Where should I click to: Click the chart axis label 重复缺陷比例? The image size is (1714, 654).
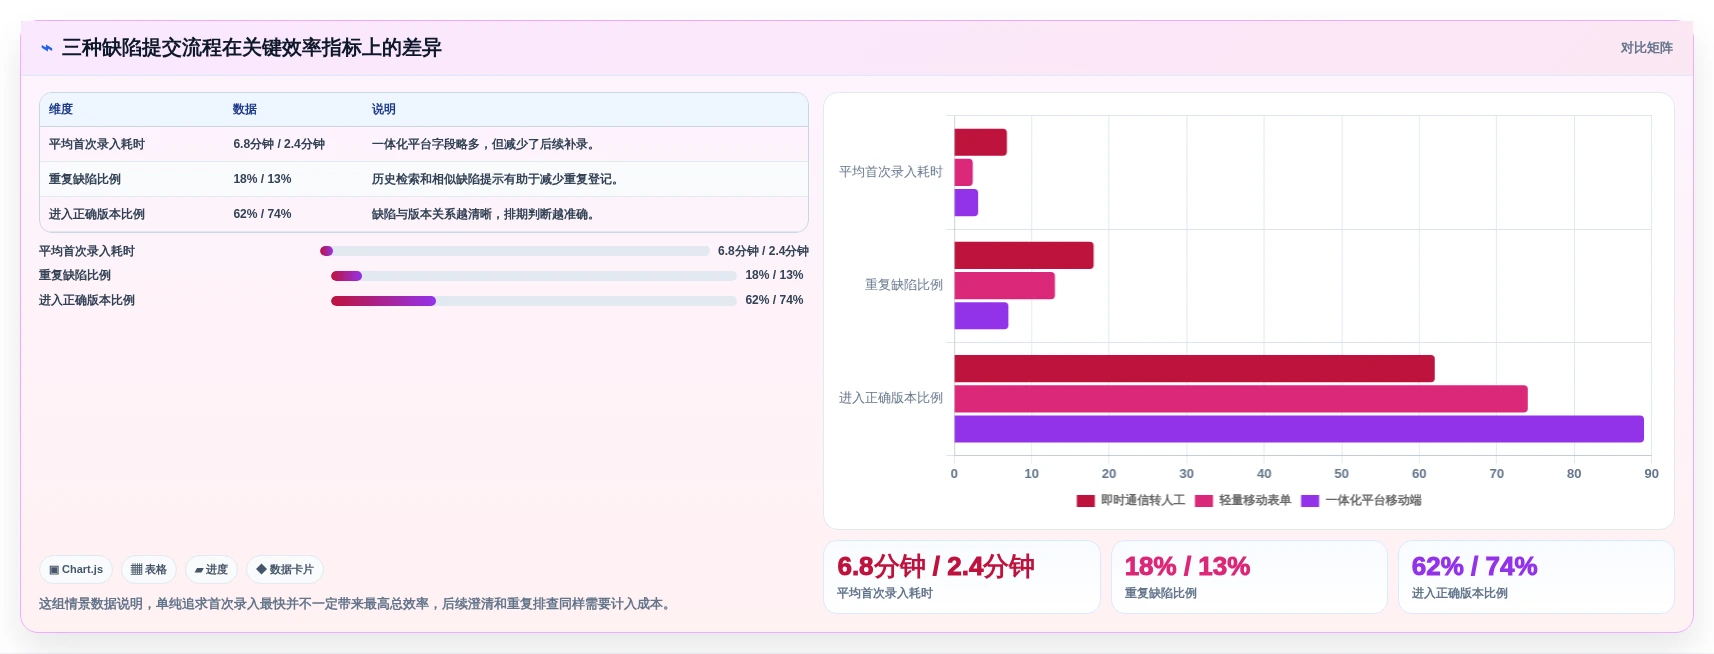click(904, 285)
